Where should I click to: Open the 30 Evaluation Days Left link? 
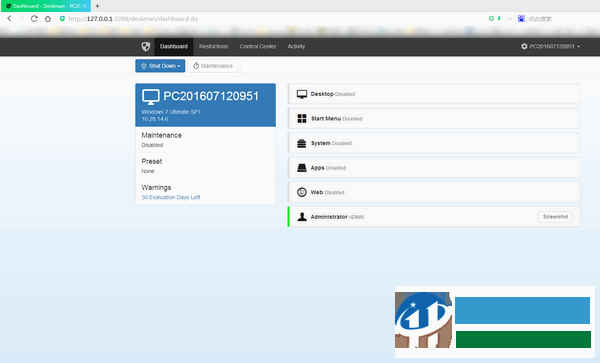pos(171,197)
